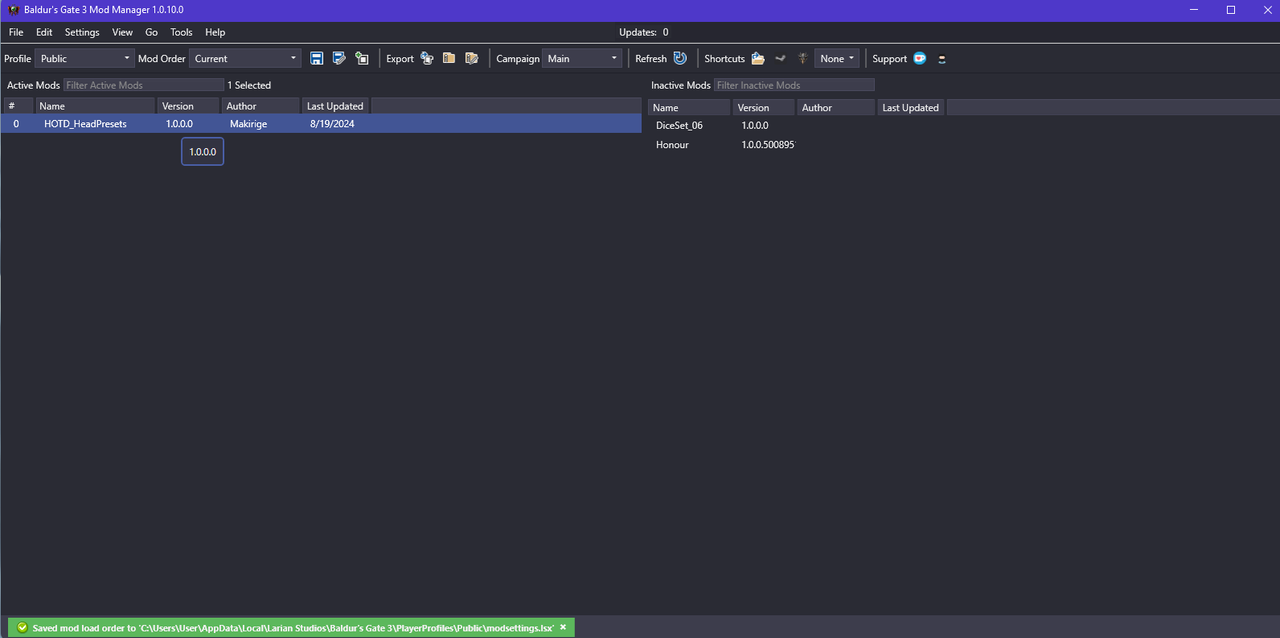Click the Makirige author cell
Screen dimensions: 1280x638
[248, 124]
